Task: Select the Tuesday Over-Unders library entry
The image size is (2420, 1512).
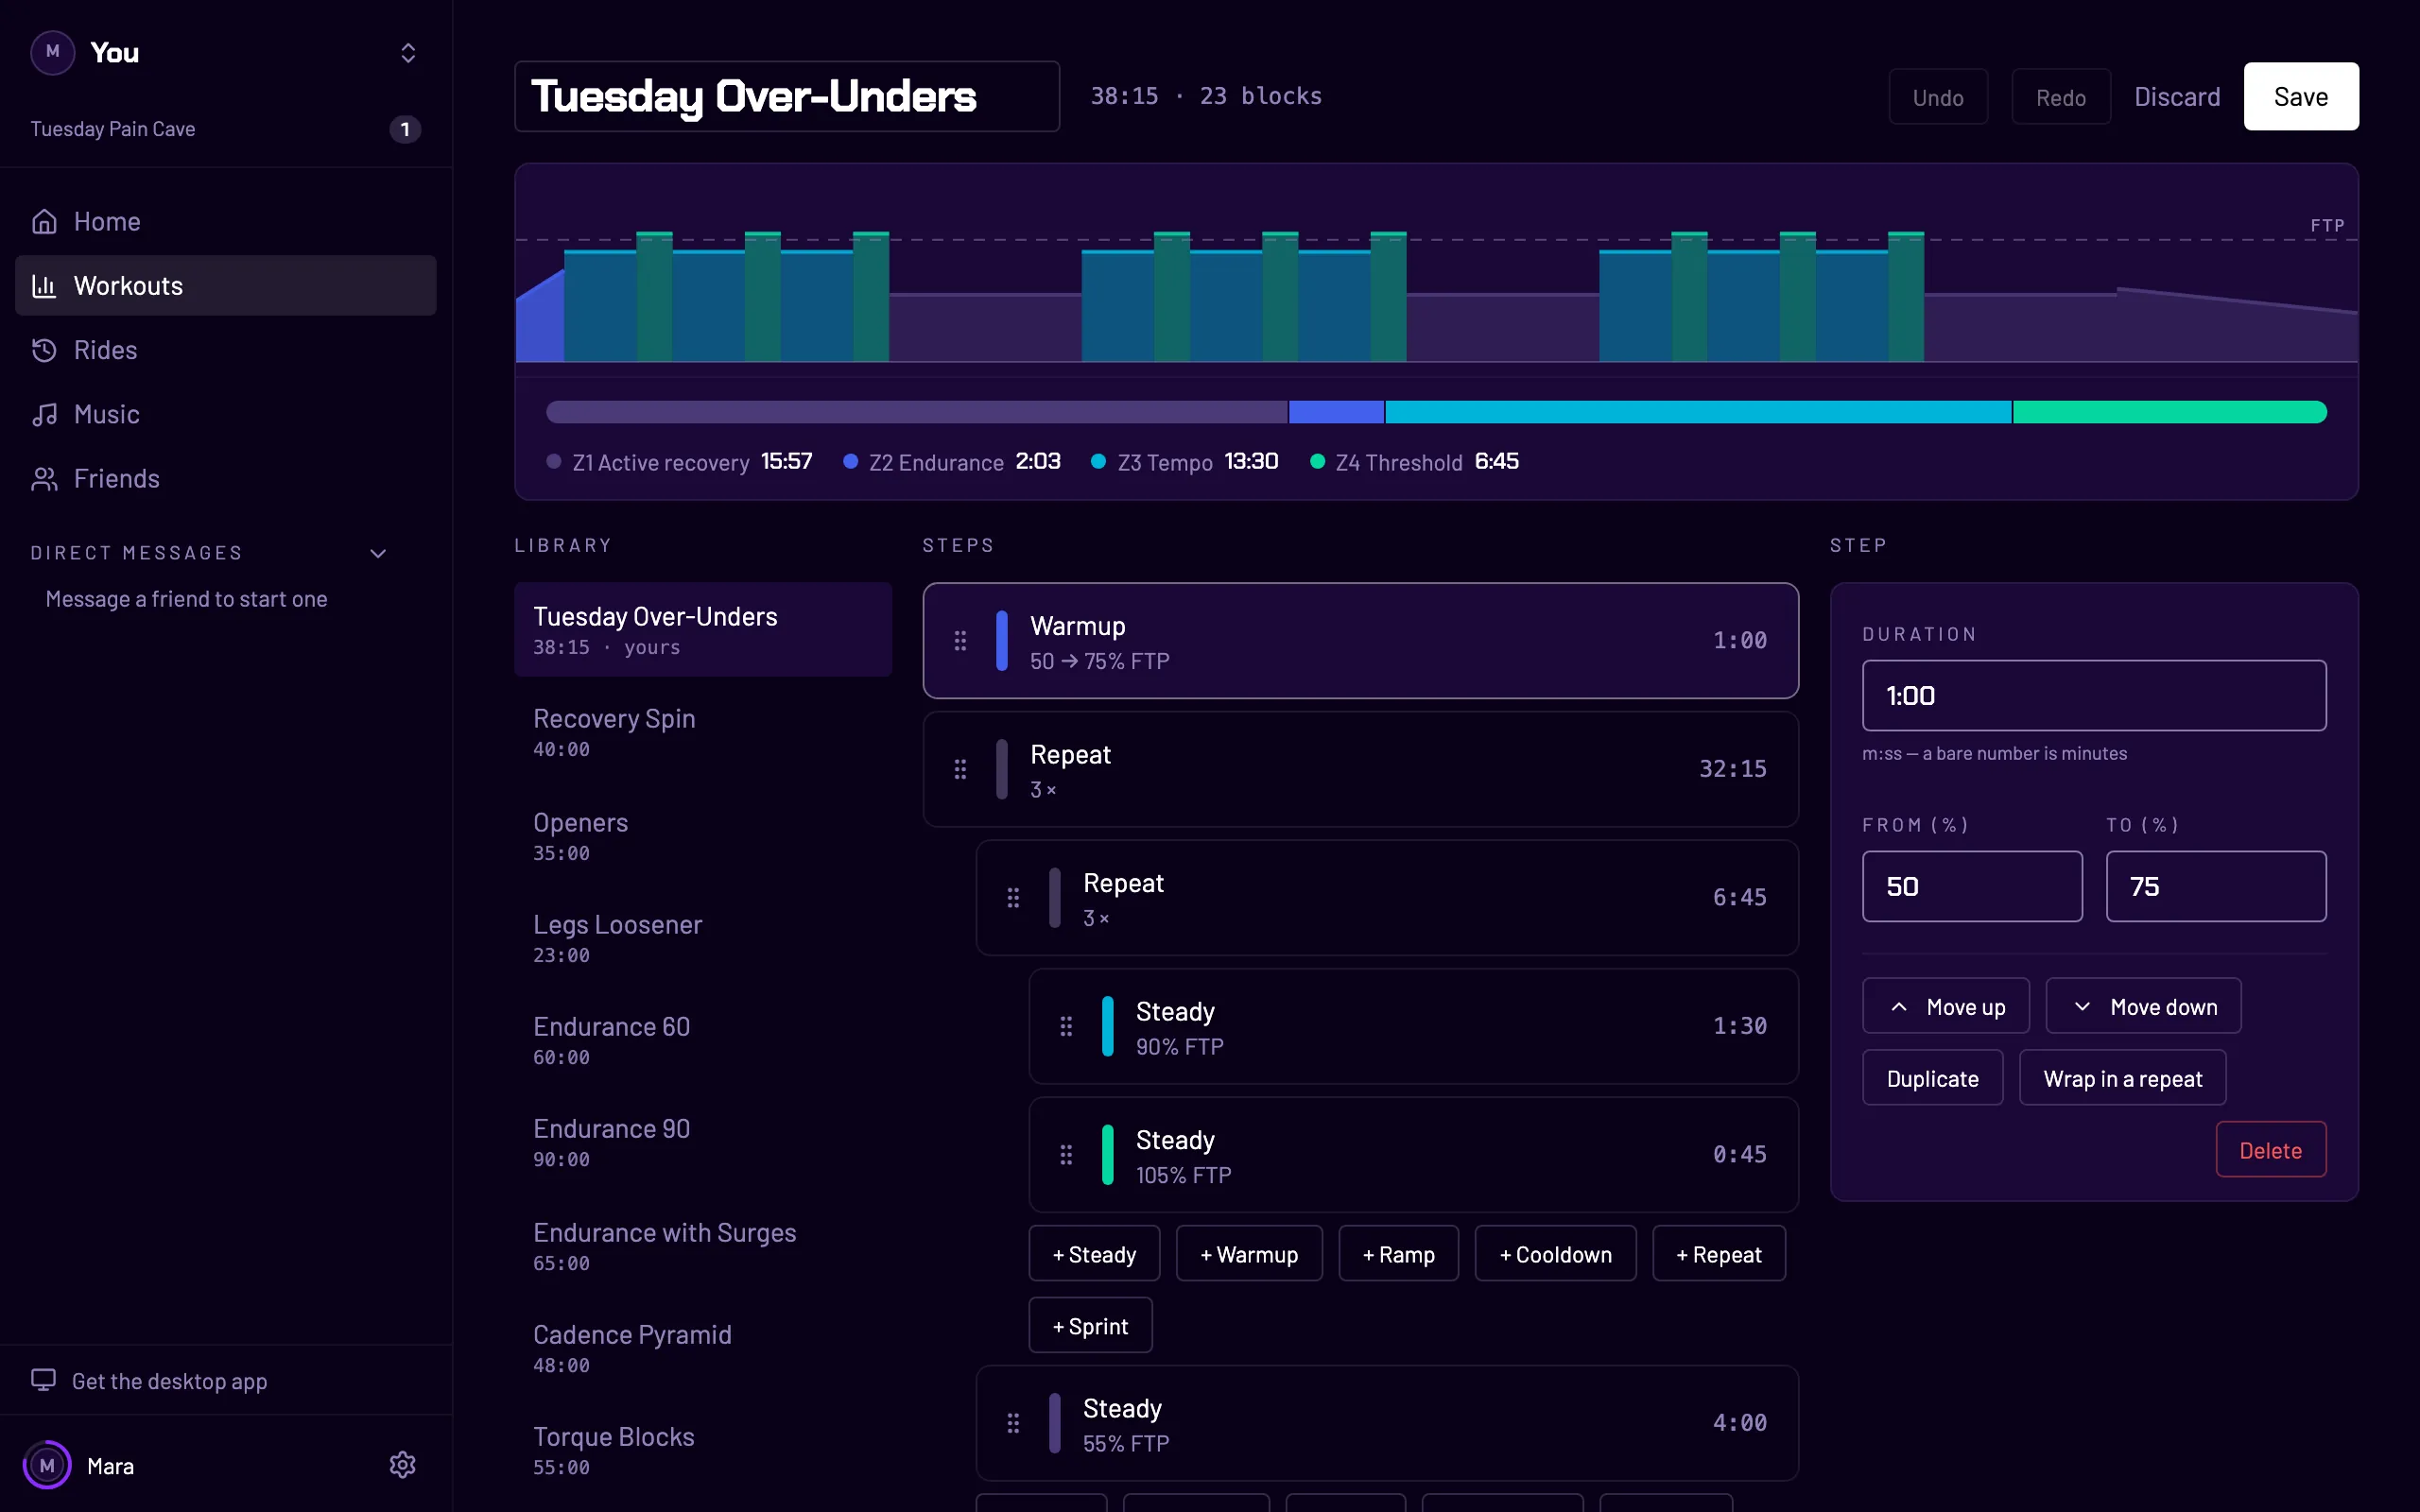Action: pyautogui.click(x=703, y=630)
